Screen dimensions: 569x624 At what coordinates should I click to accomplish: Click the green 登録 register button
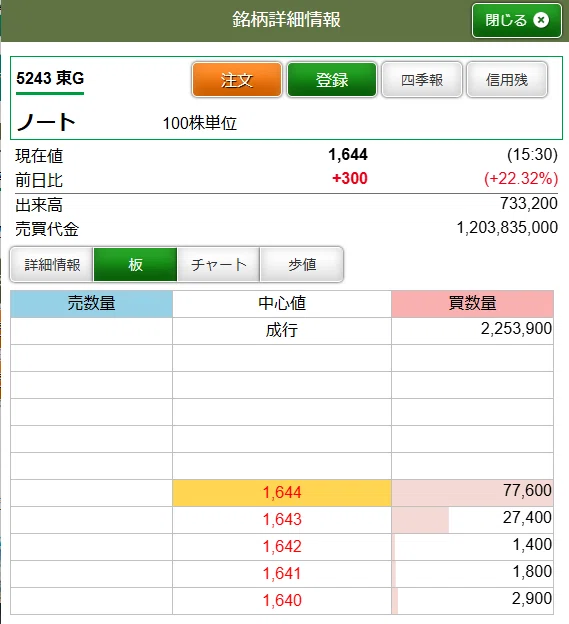coord(332,80)
